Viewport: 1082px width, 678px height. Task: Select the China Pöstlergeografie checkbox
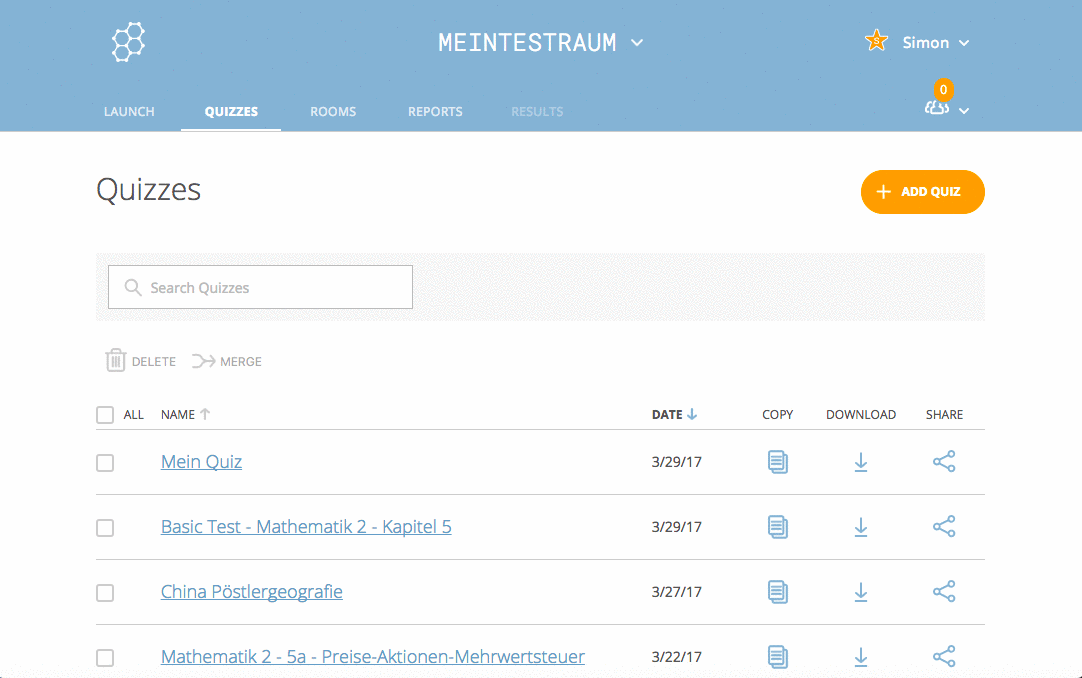[x=105, y=593]
